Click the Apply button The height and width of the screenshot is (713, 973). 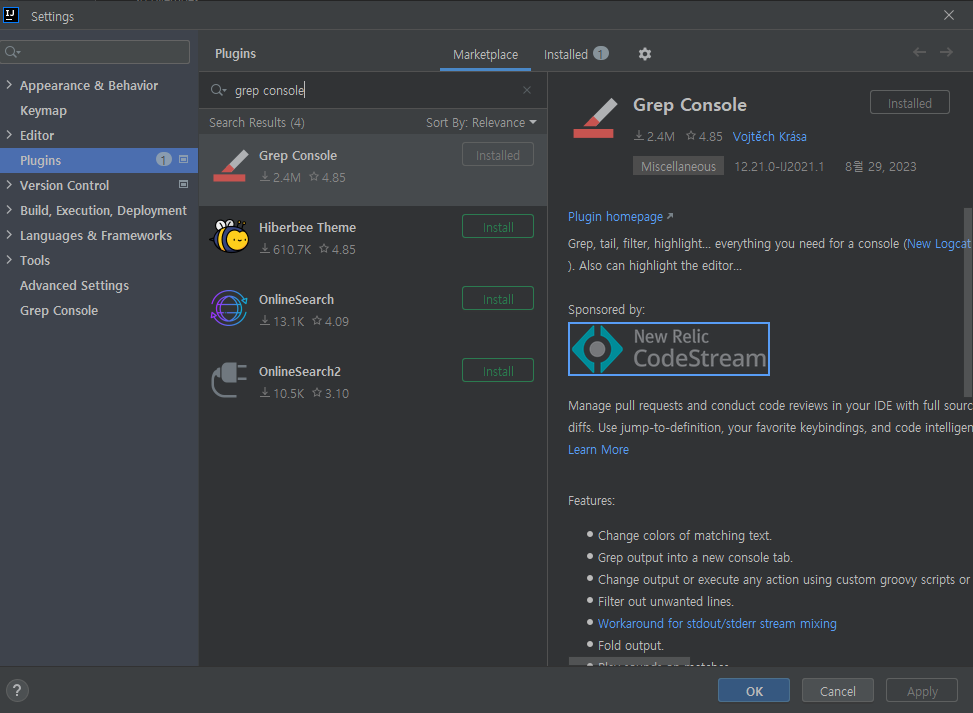pos(921,691)
